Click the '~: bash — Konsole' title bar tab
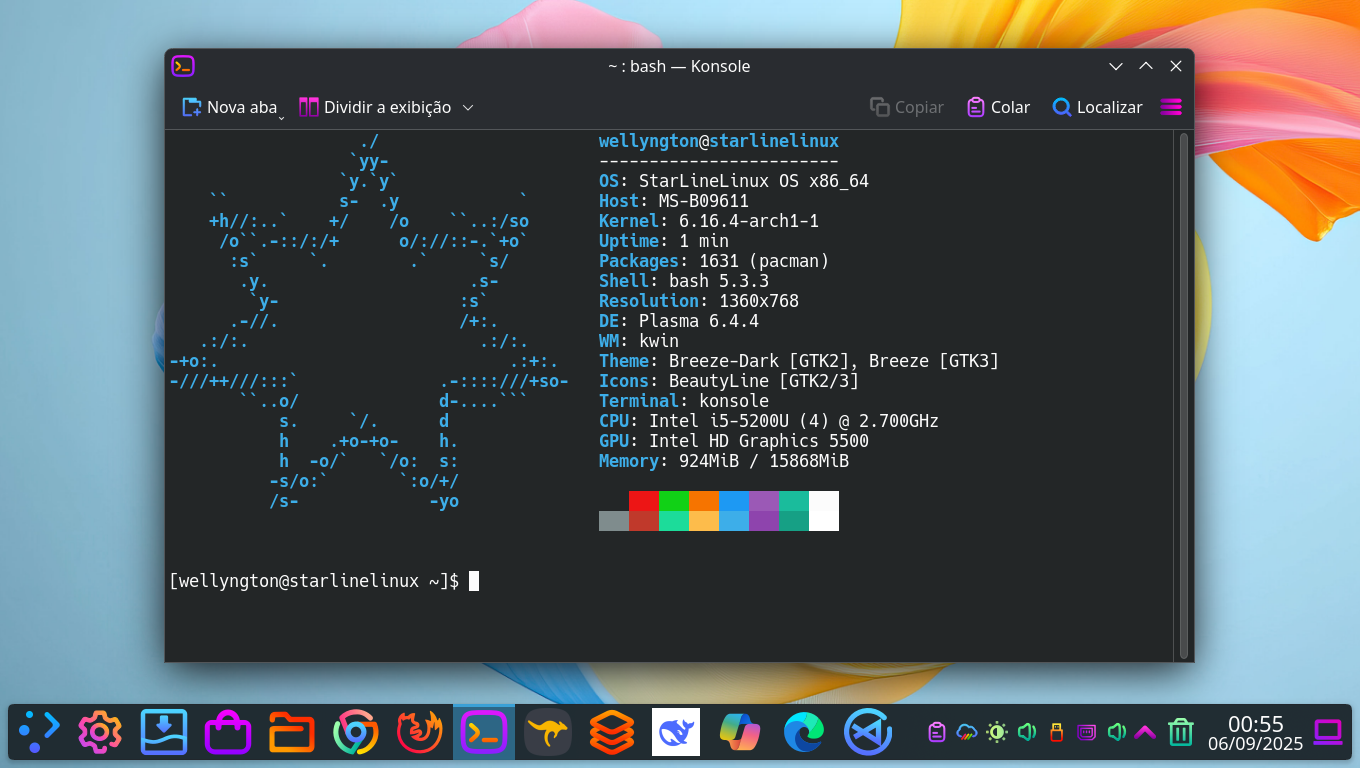Screen dimensions: 1360x768 pos(679,66)
